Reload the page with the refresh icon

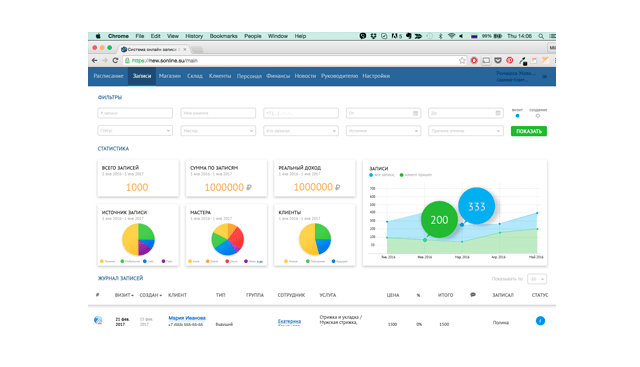(115, 60)
